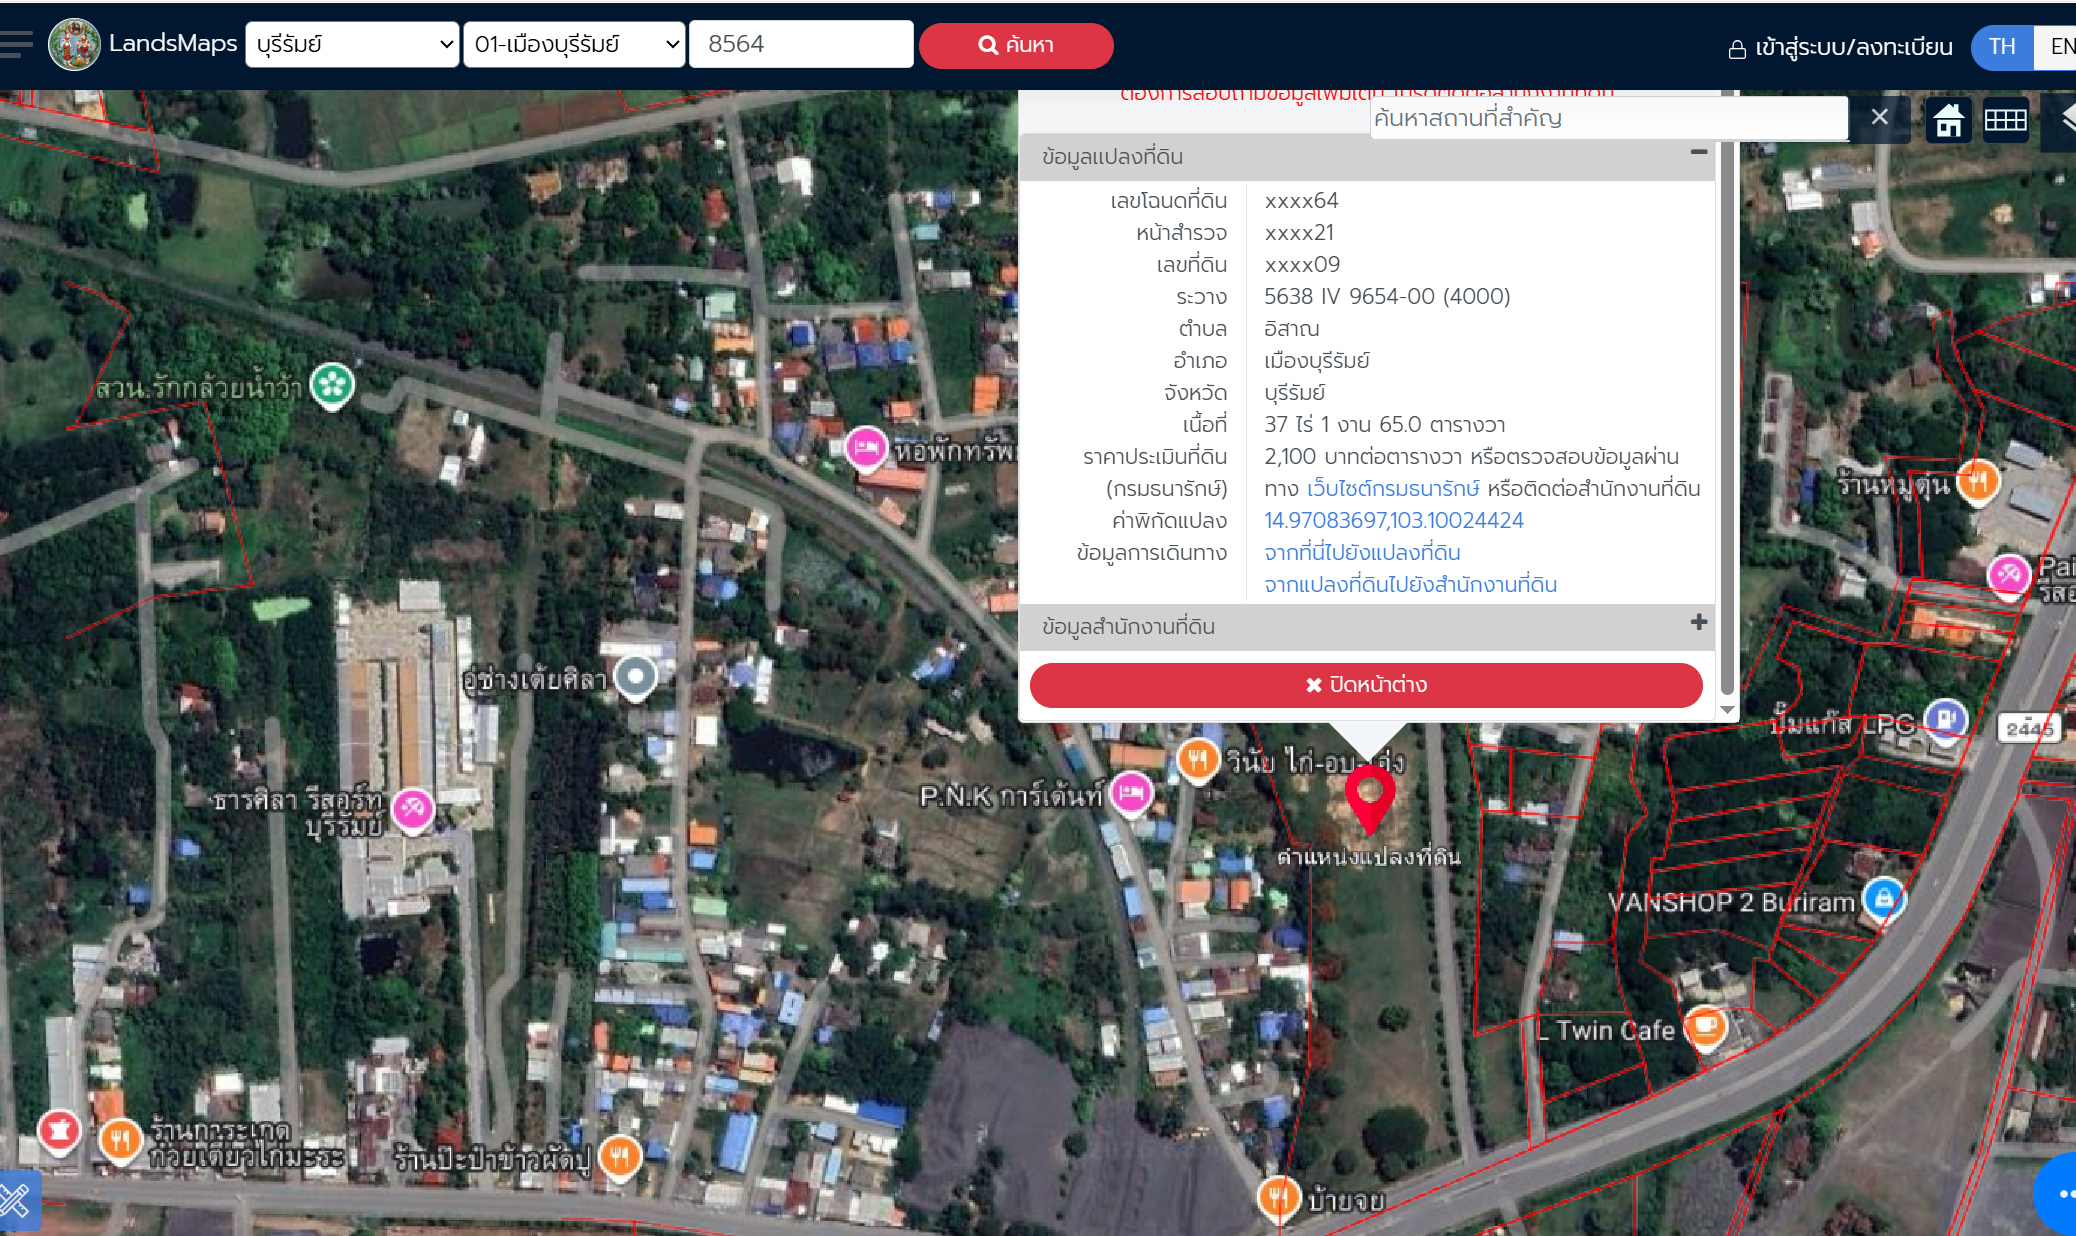This screenshot has width=2076, height=1236.
Task: Click the hamburger menu icon
Action: (17, 44)
